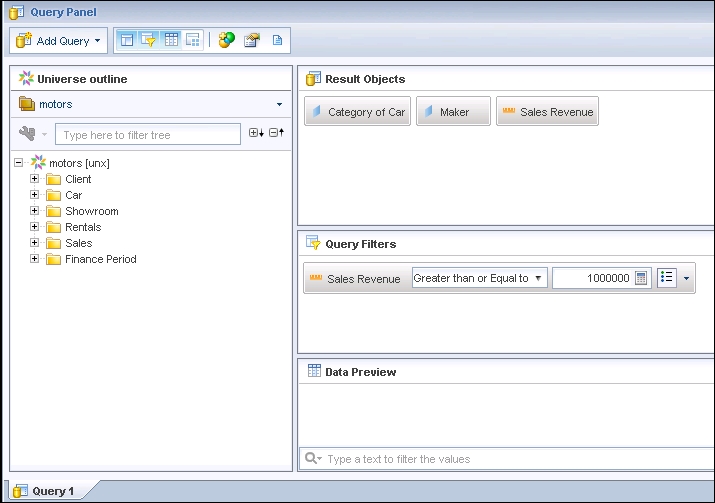Expand the Showroom folder
The height and width of the screenshot is (503, 715).
(34, 210)
